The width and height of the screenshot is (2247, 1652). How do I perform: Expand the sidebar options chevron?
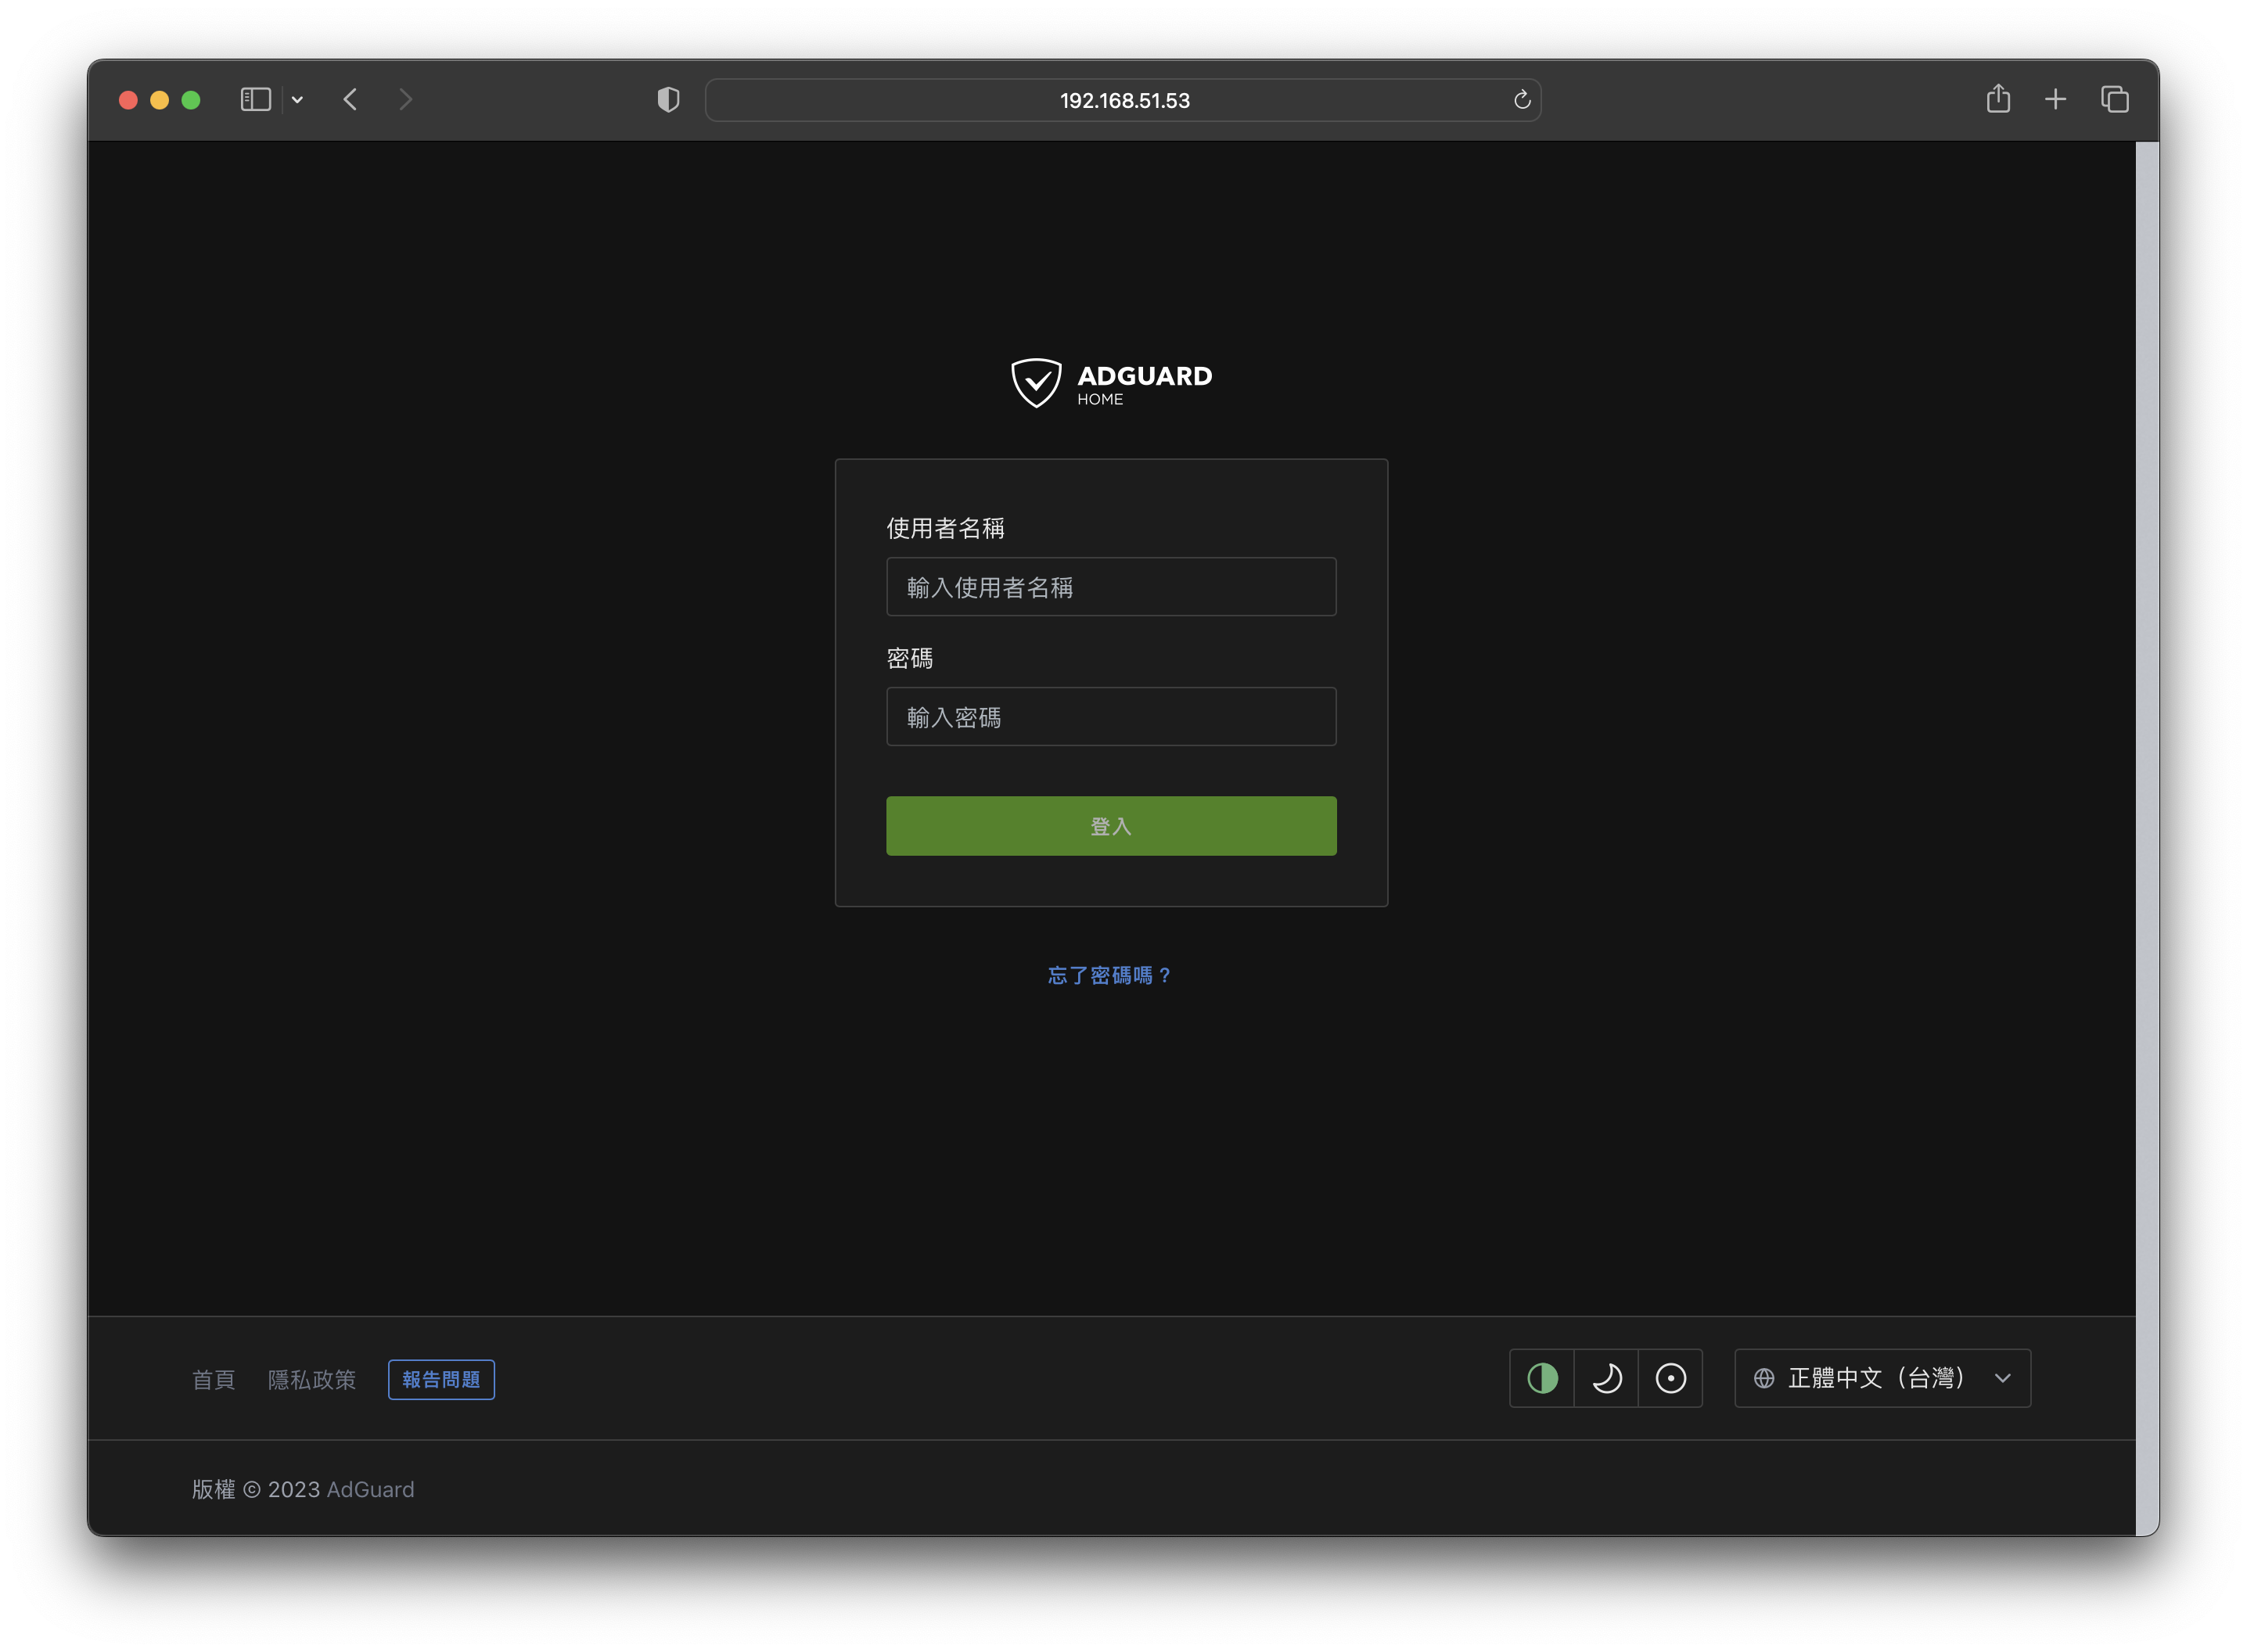coord(297,100)
